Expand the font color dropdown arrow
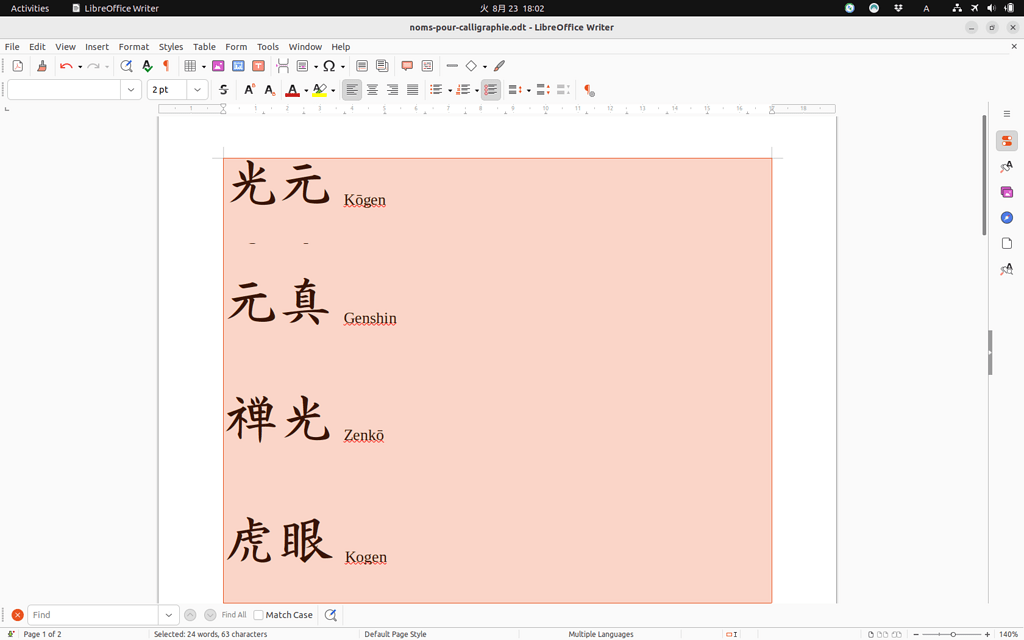The image size is (1024, 640). pyautogui.click(x=306, y=89)
